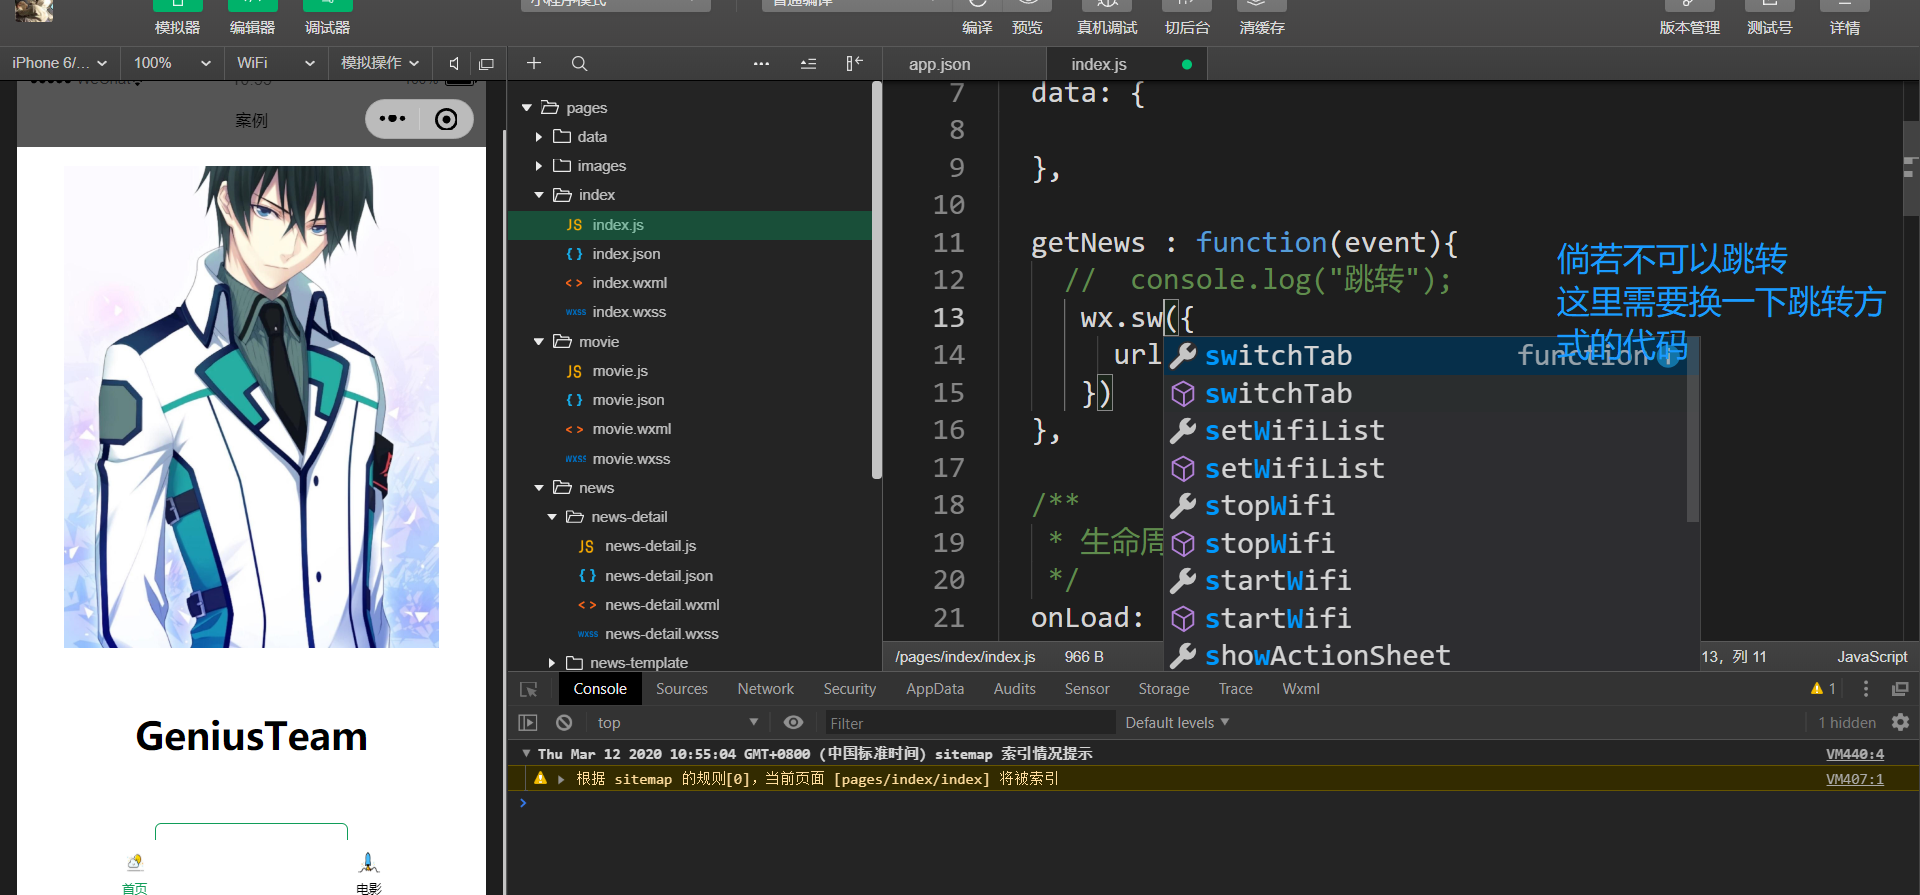Switch to Sources tab

682,689
